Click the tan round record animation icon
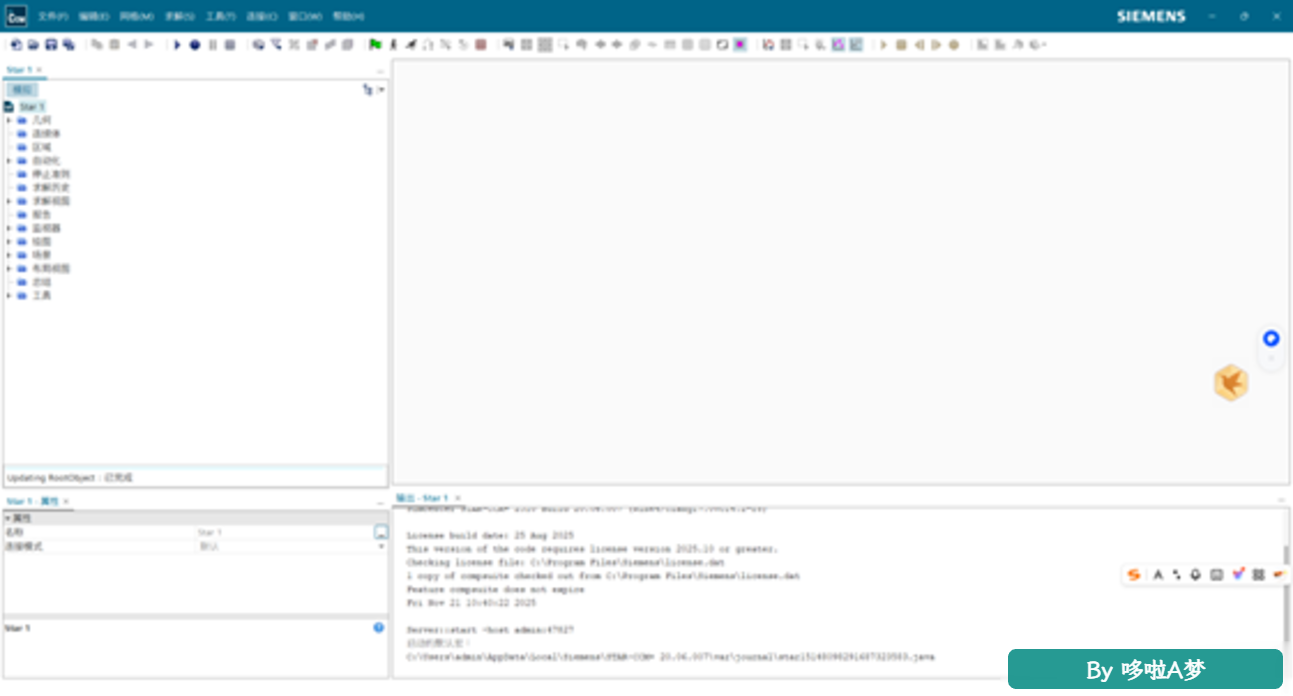1293x696 pixels. [x=954, y=45]
